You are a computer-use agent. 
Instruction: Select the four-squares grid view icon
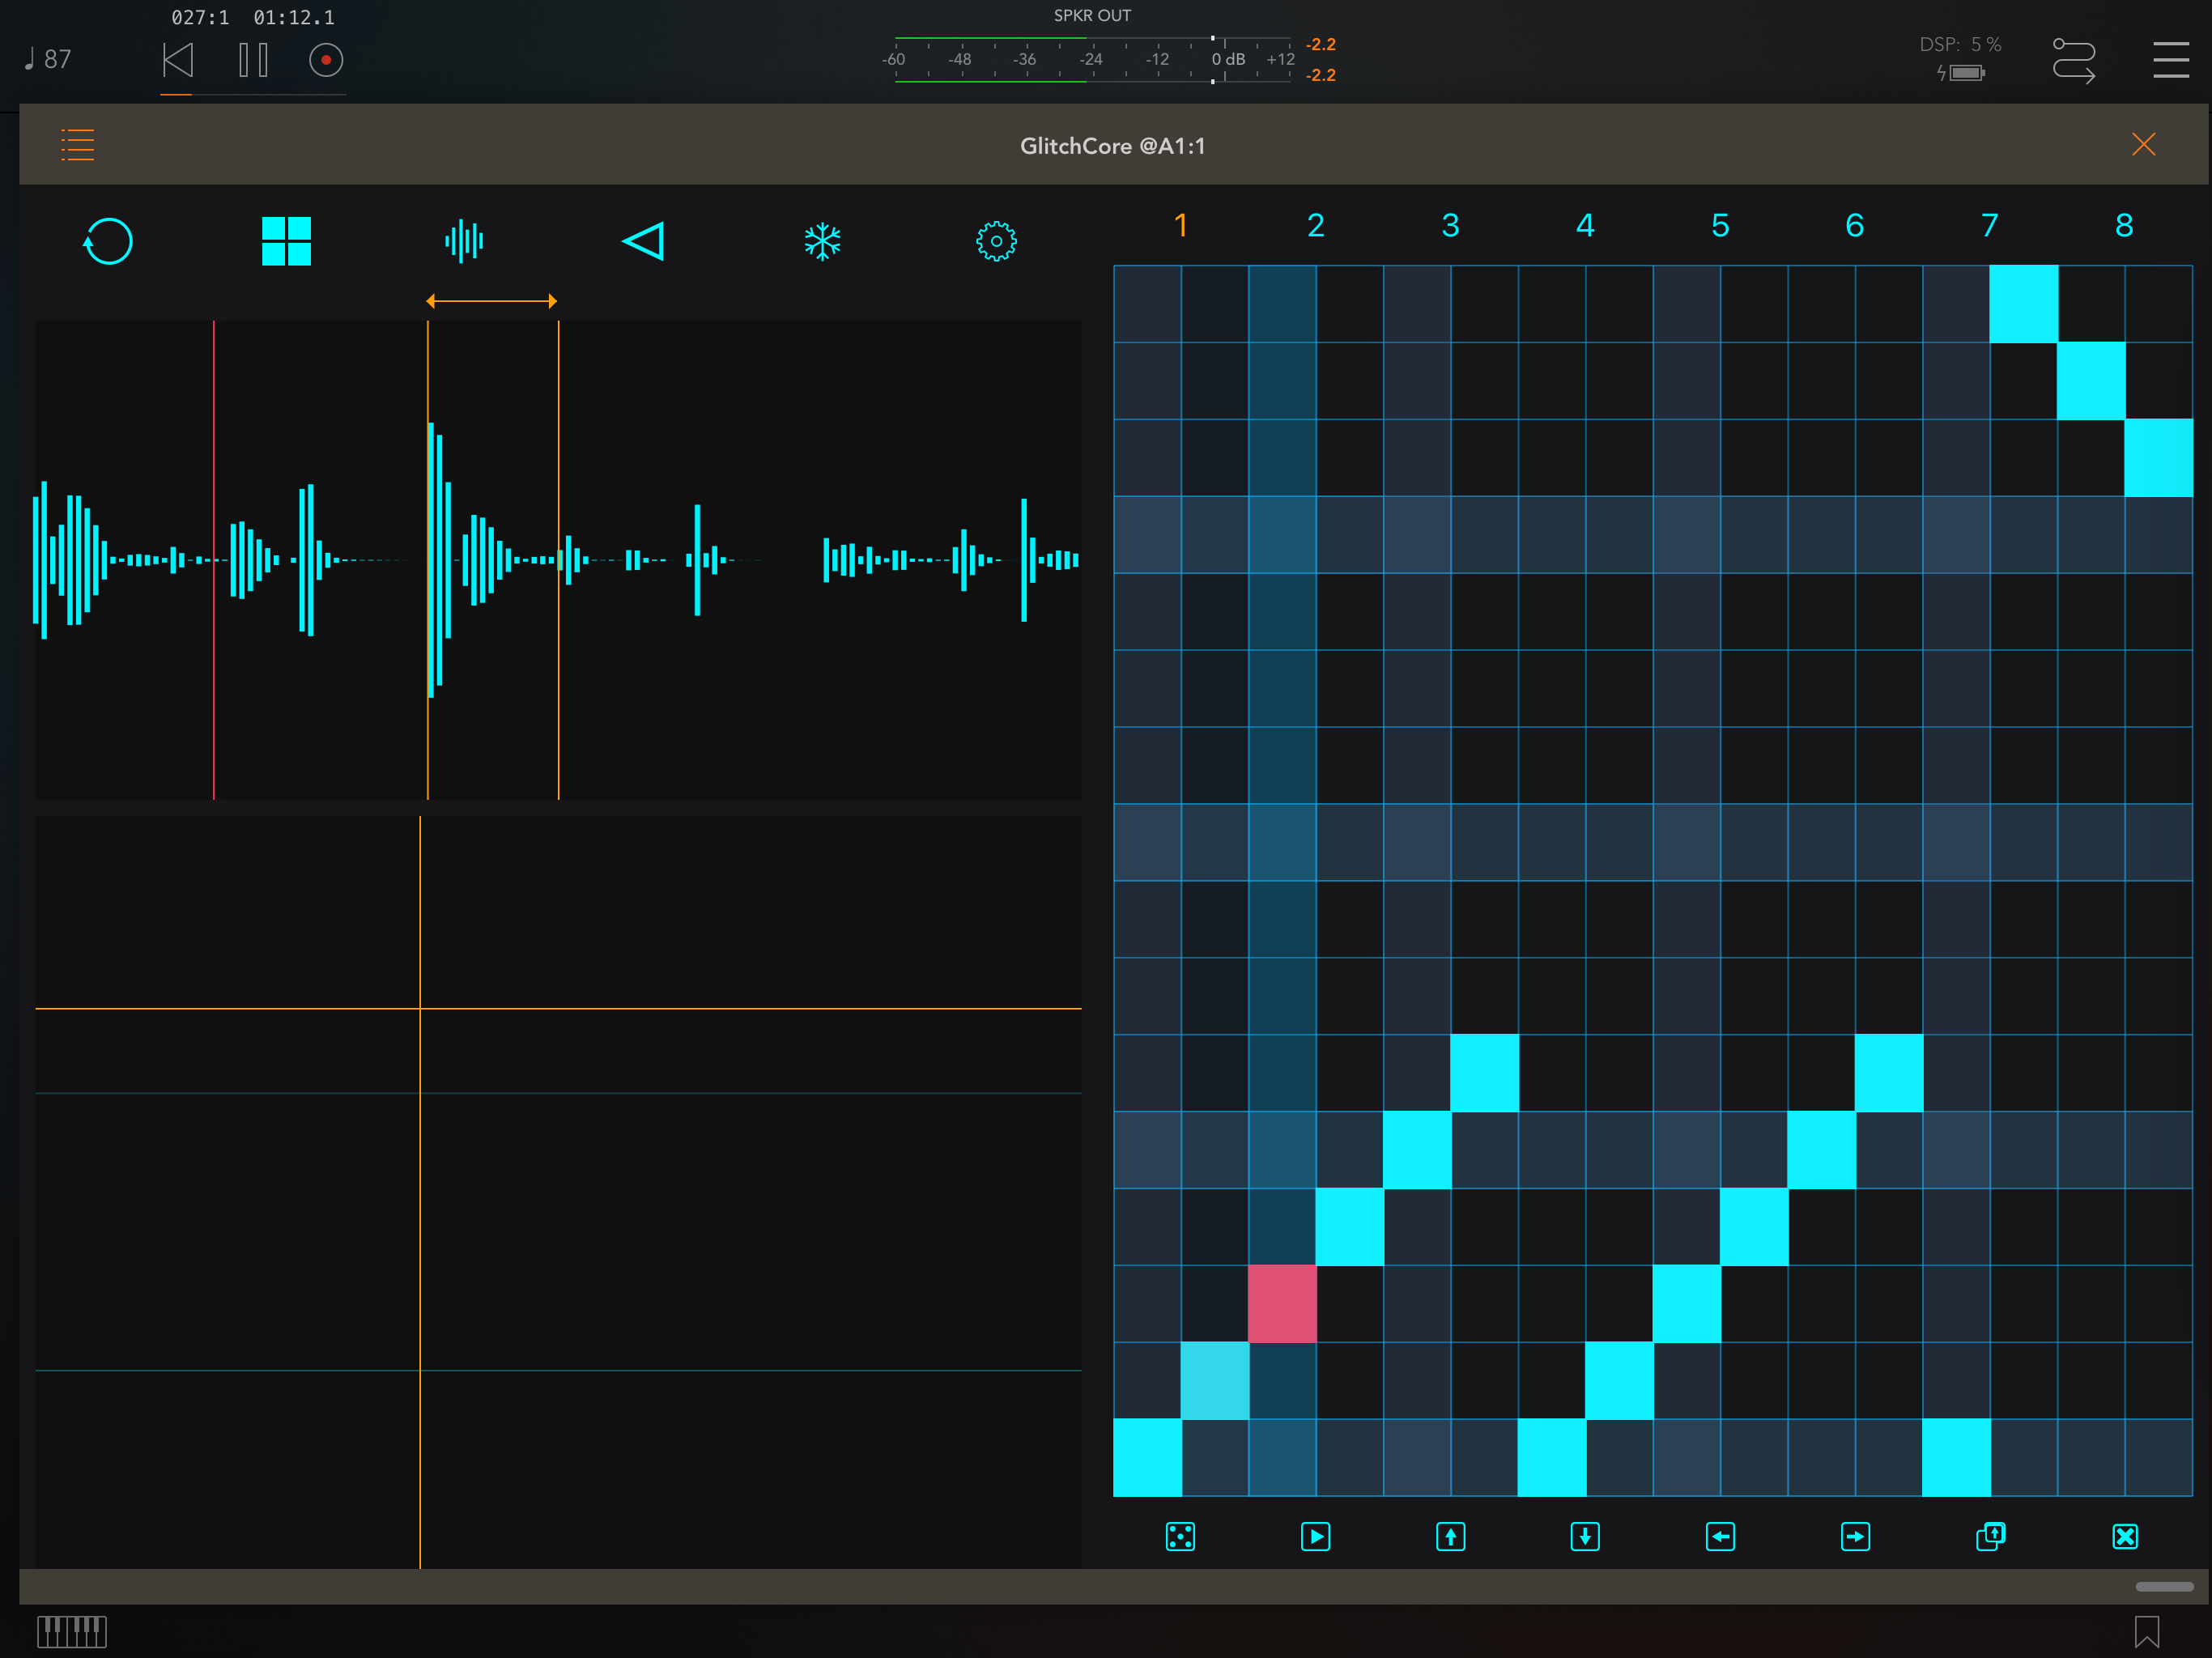[x=286, y=241]
